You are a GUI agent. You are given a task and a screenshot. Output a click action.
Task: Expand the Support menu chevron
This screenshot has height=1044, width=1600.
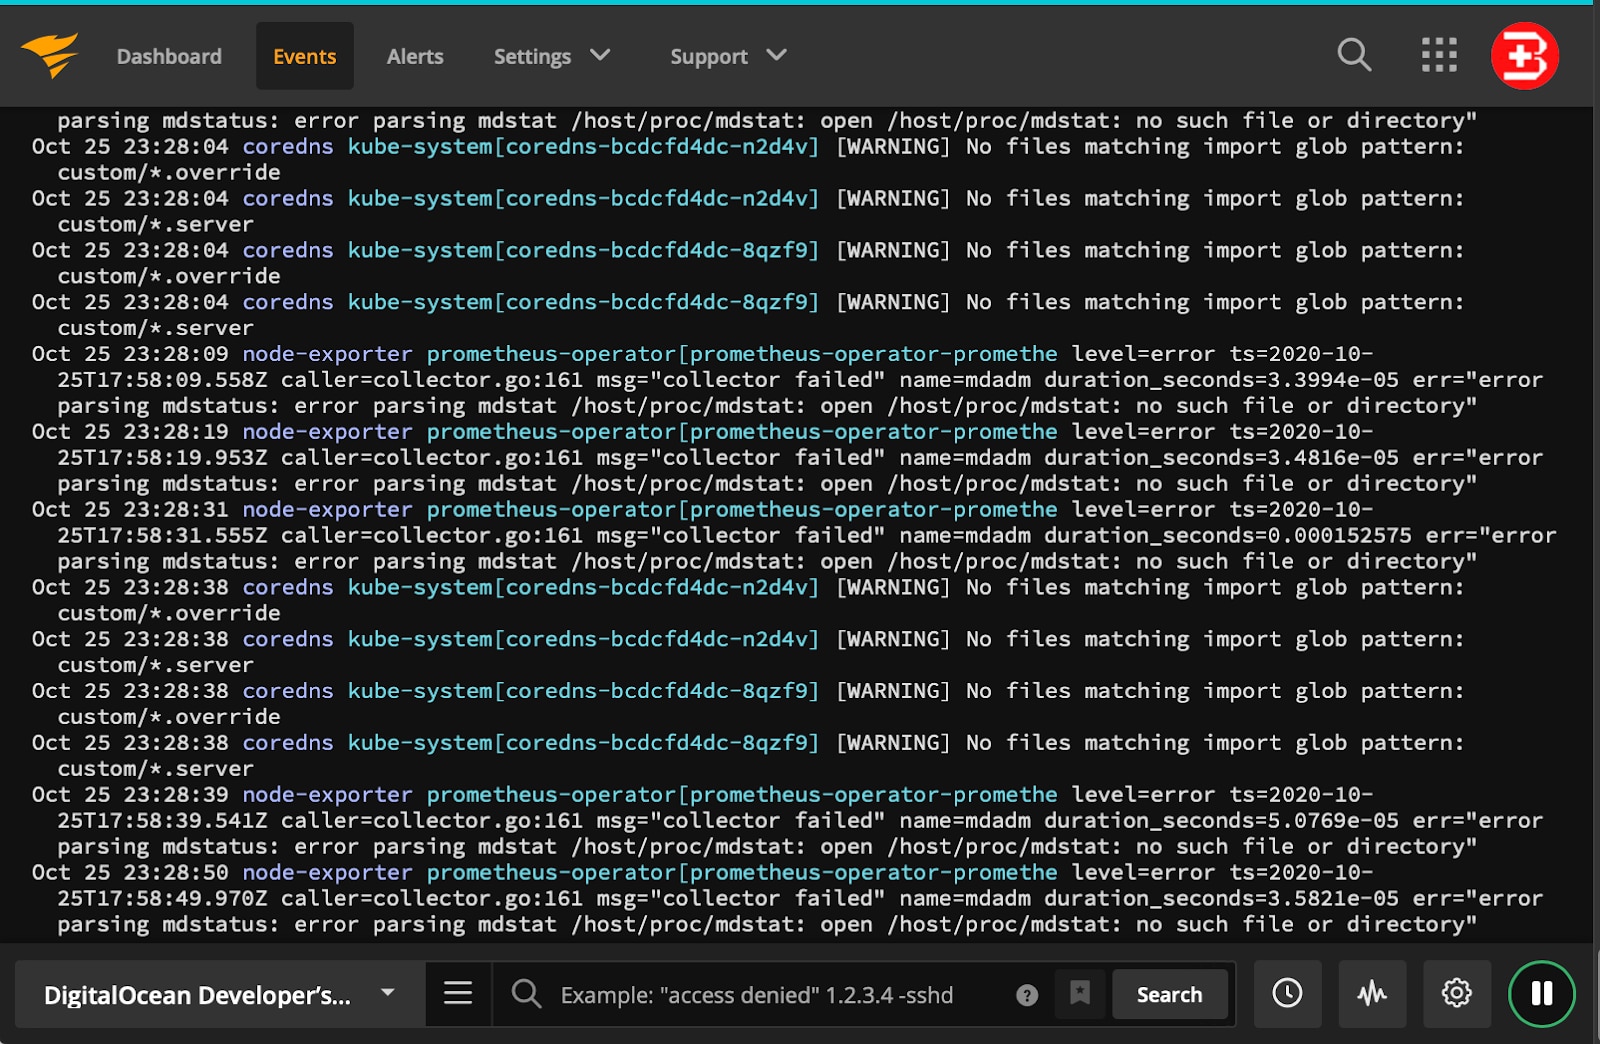(x=774, y=56)
